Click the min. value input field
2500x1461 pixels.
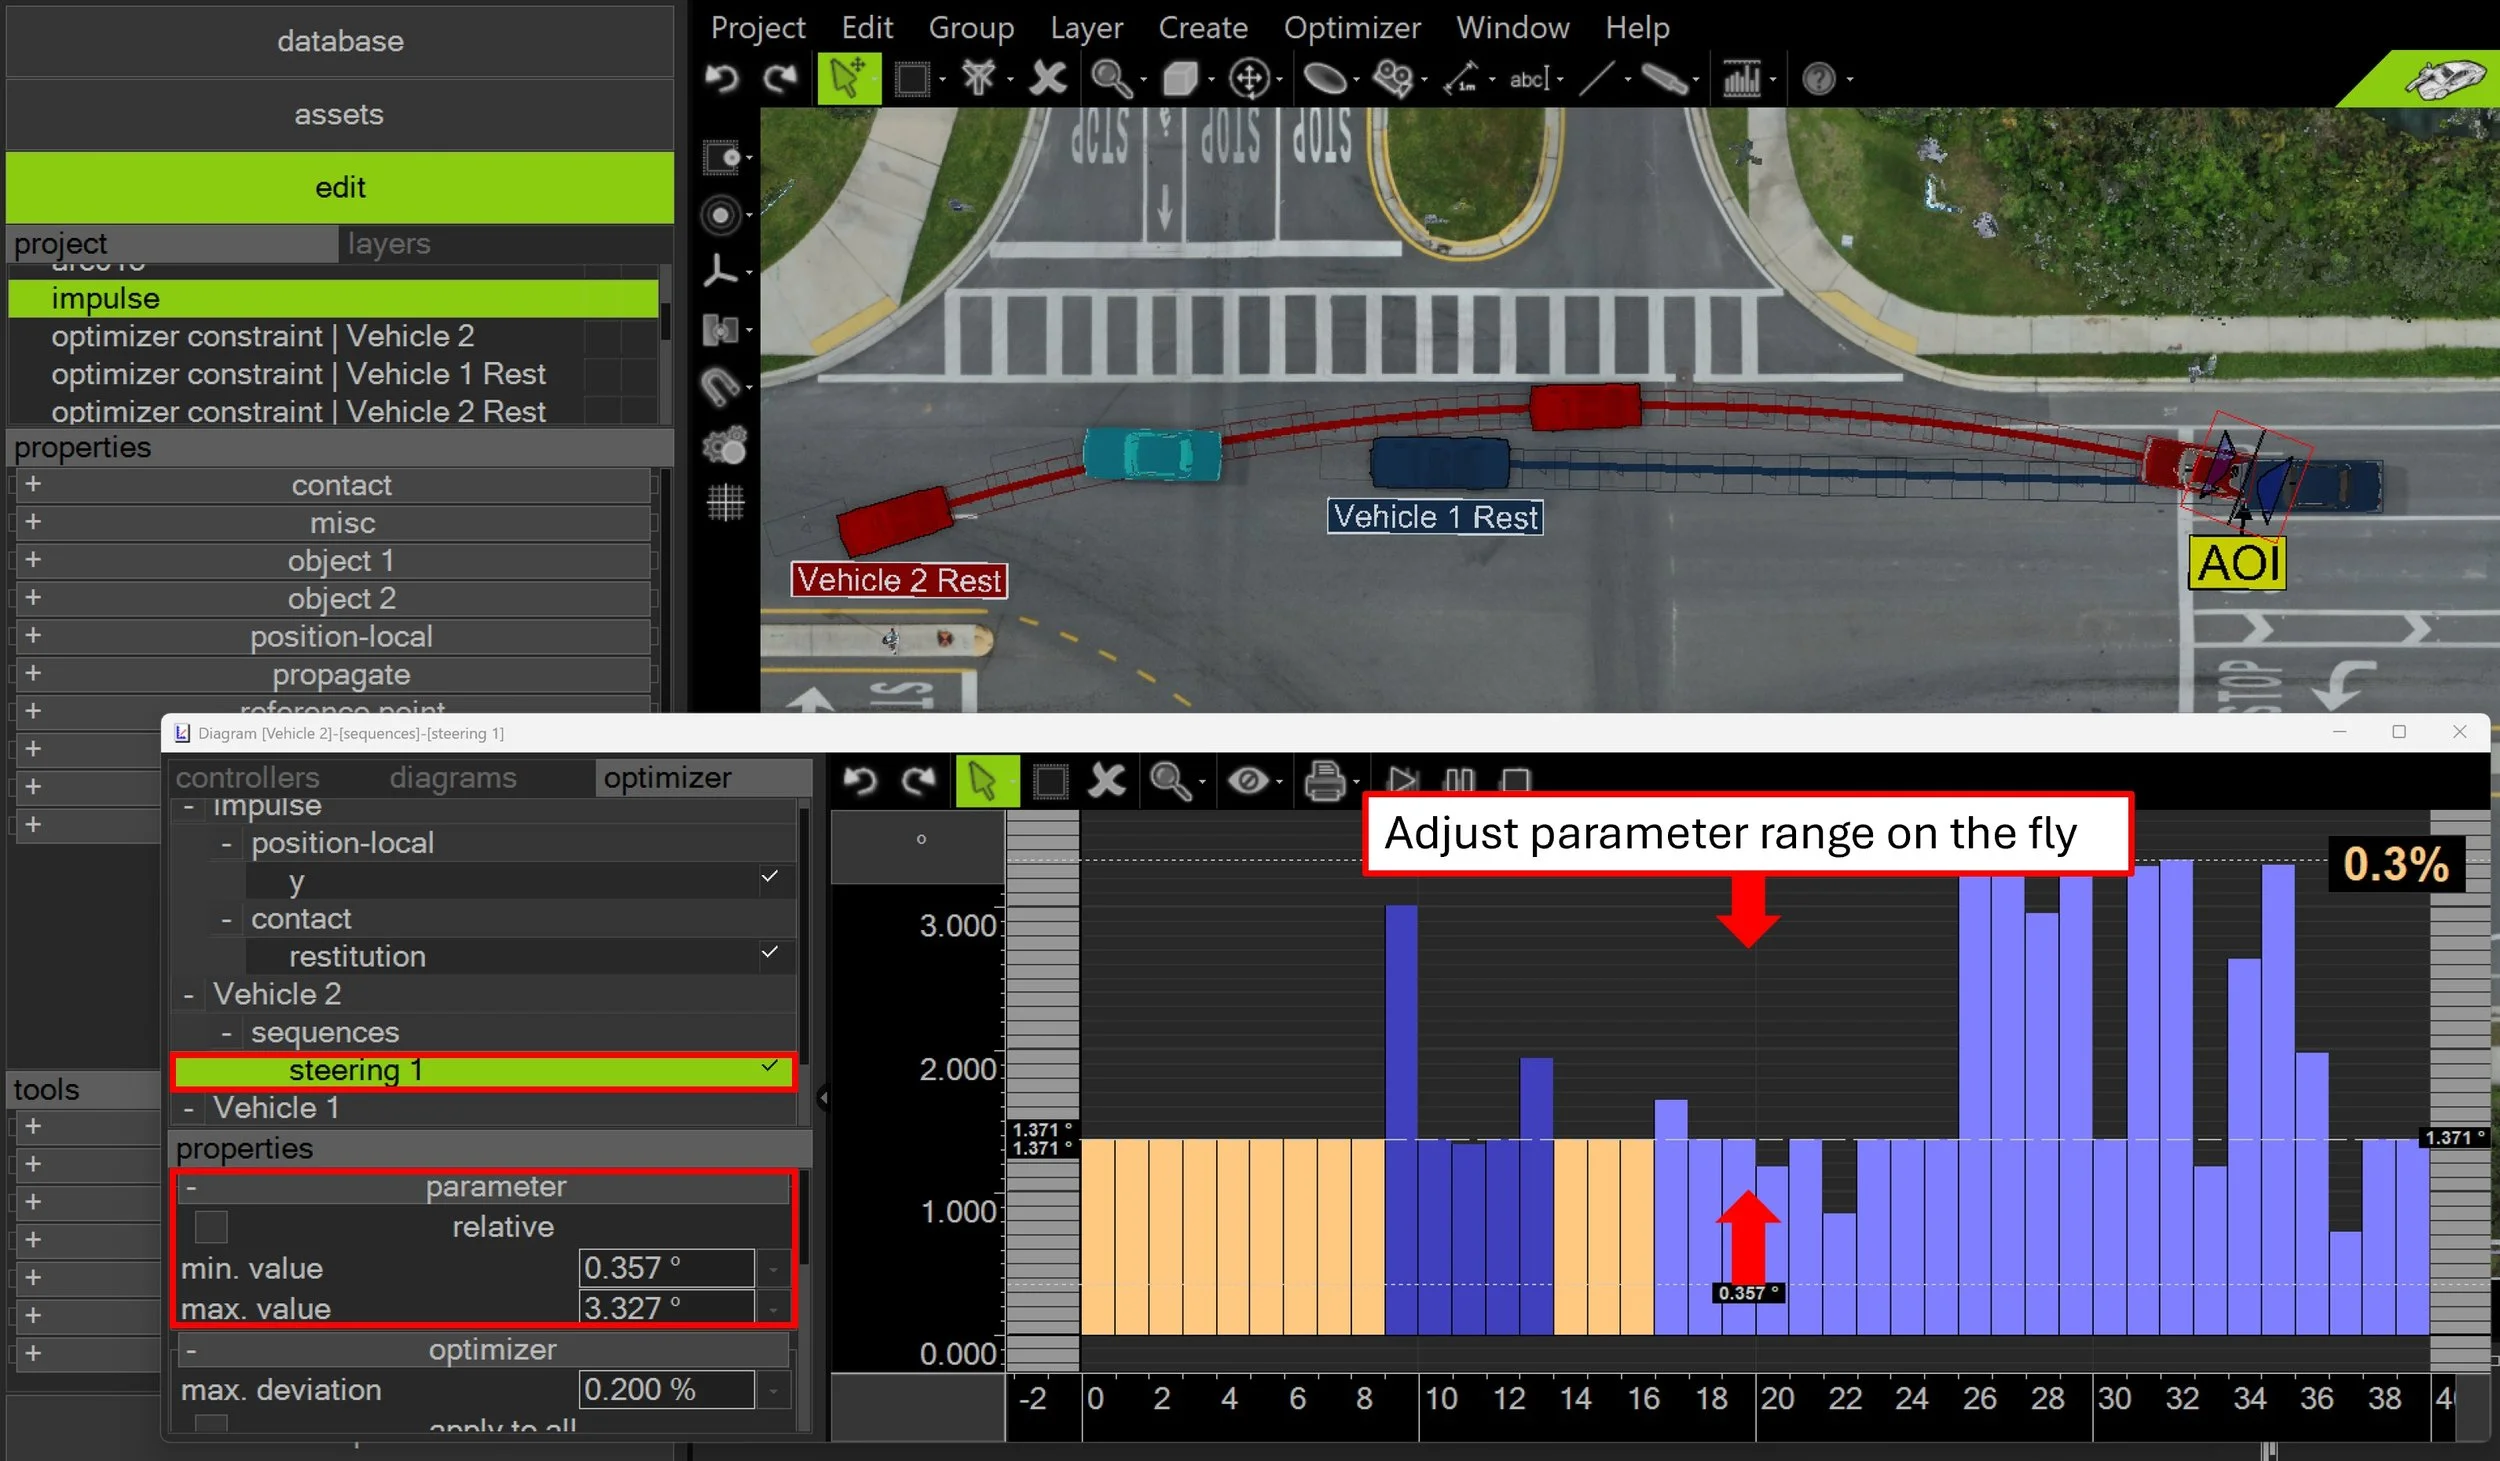[665, 1268]
